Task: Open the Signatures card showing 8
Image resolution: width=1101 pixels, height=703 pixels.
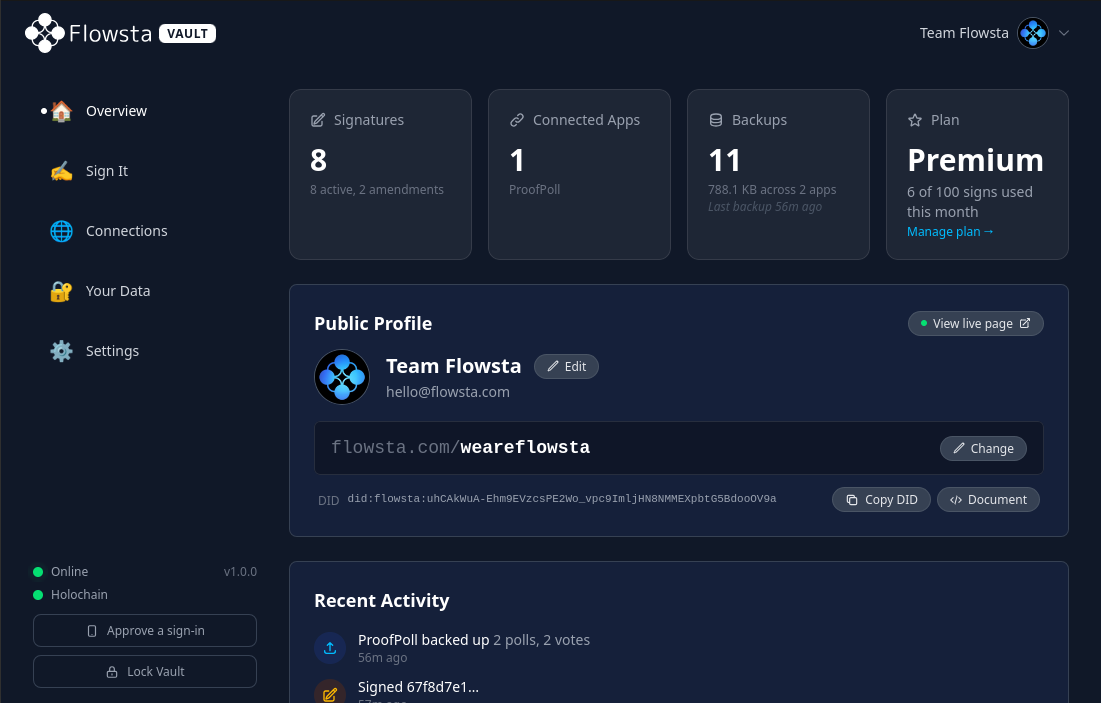Action: click(381, 174)
